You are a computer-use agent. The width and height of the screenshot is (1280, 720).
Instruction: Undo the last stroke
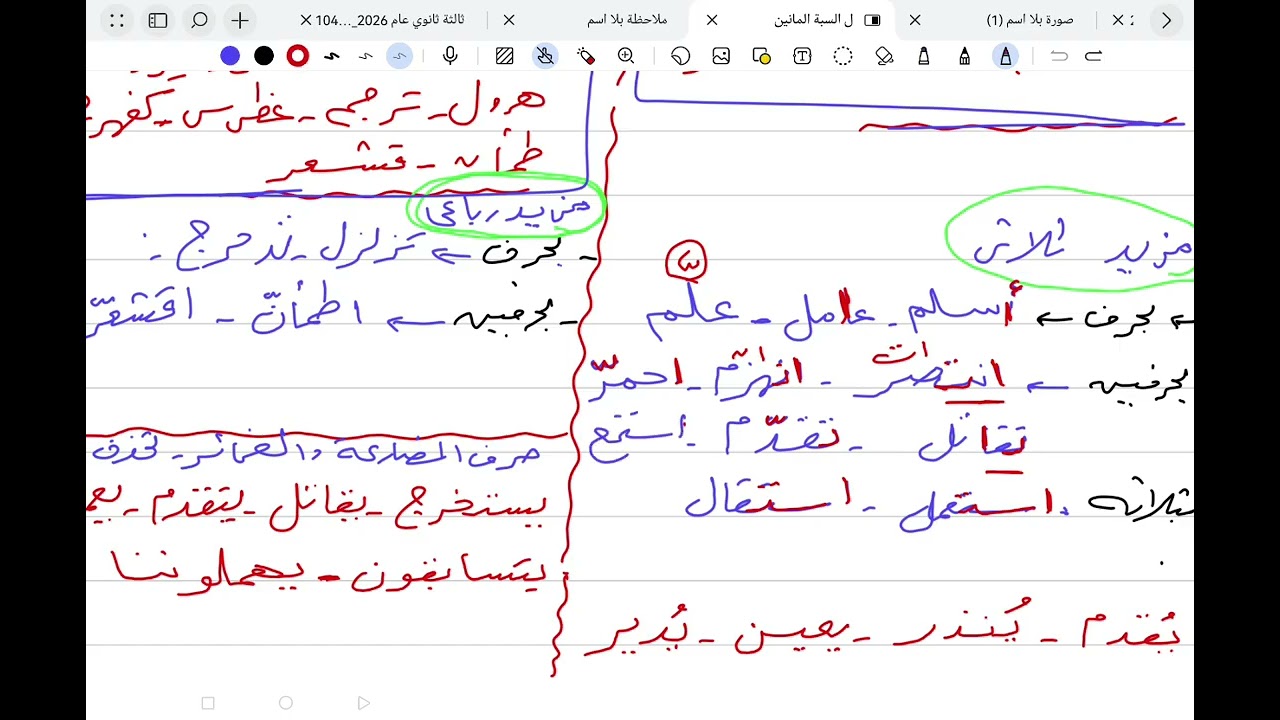(1059, 56)
